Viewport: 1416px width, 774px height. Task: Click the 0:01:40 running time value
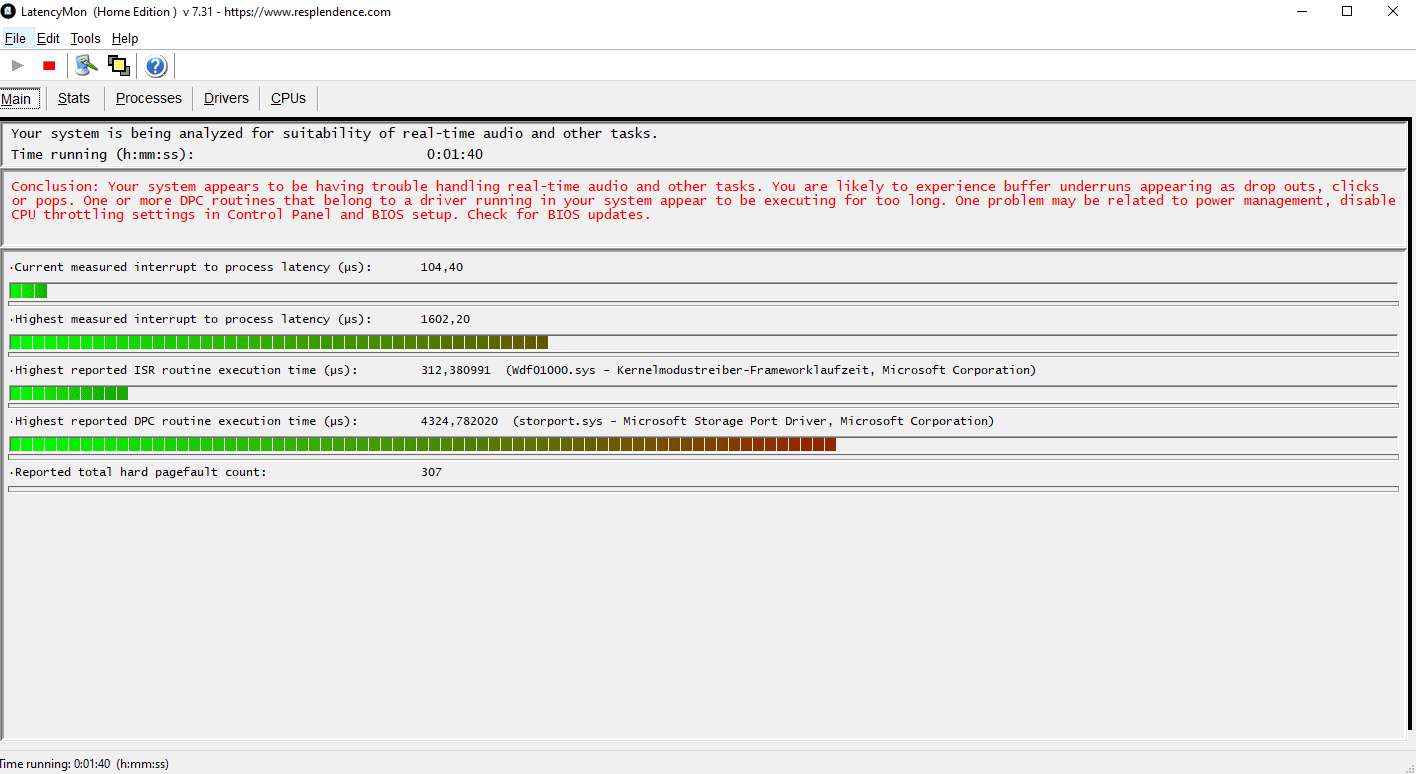point(455,154)
